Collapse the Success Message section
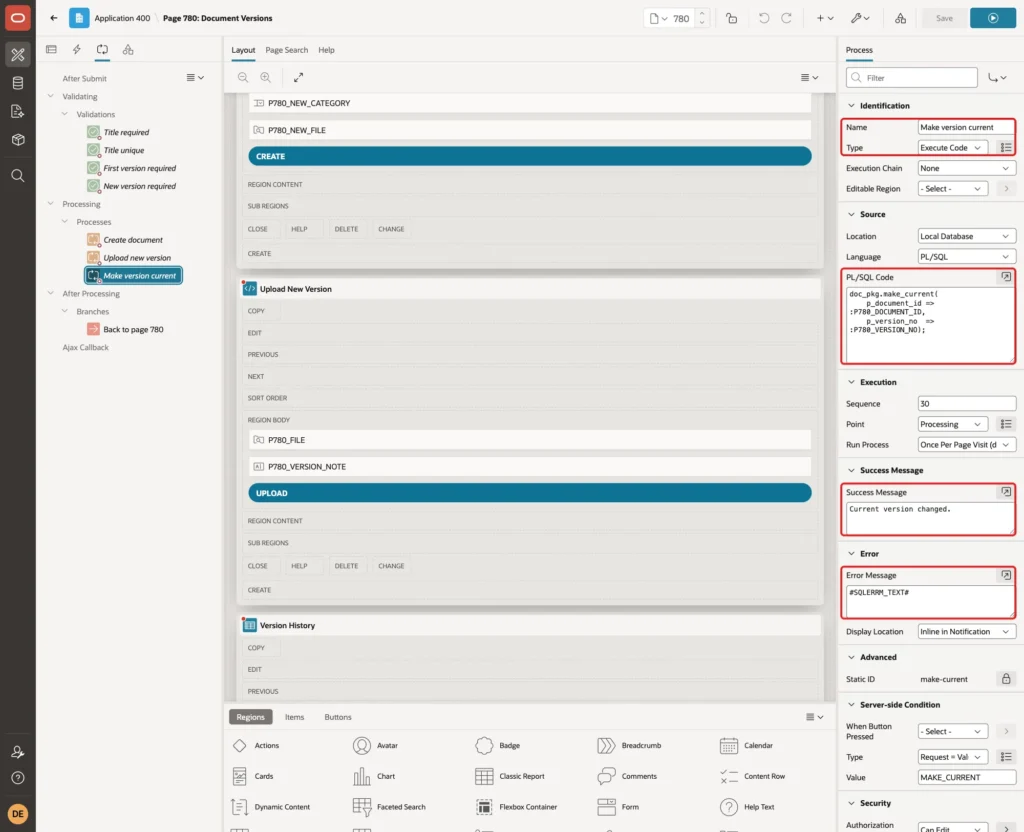The width and height of the screenshot is (1024, 832). (851, 470)
